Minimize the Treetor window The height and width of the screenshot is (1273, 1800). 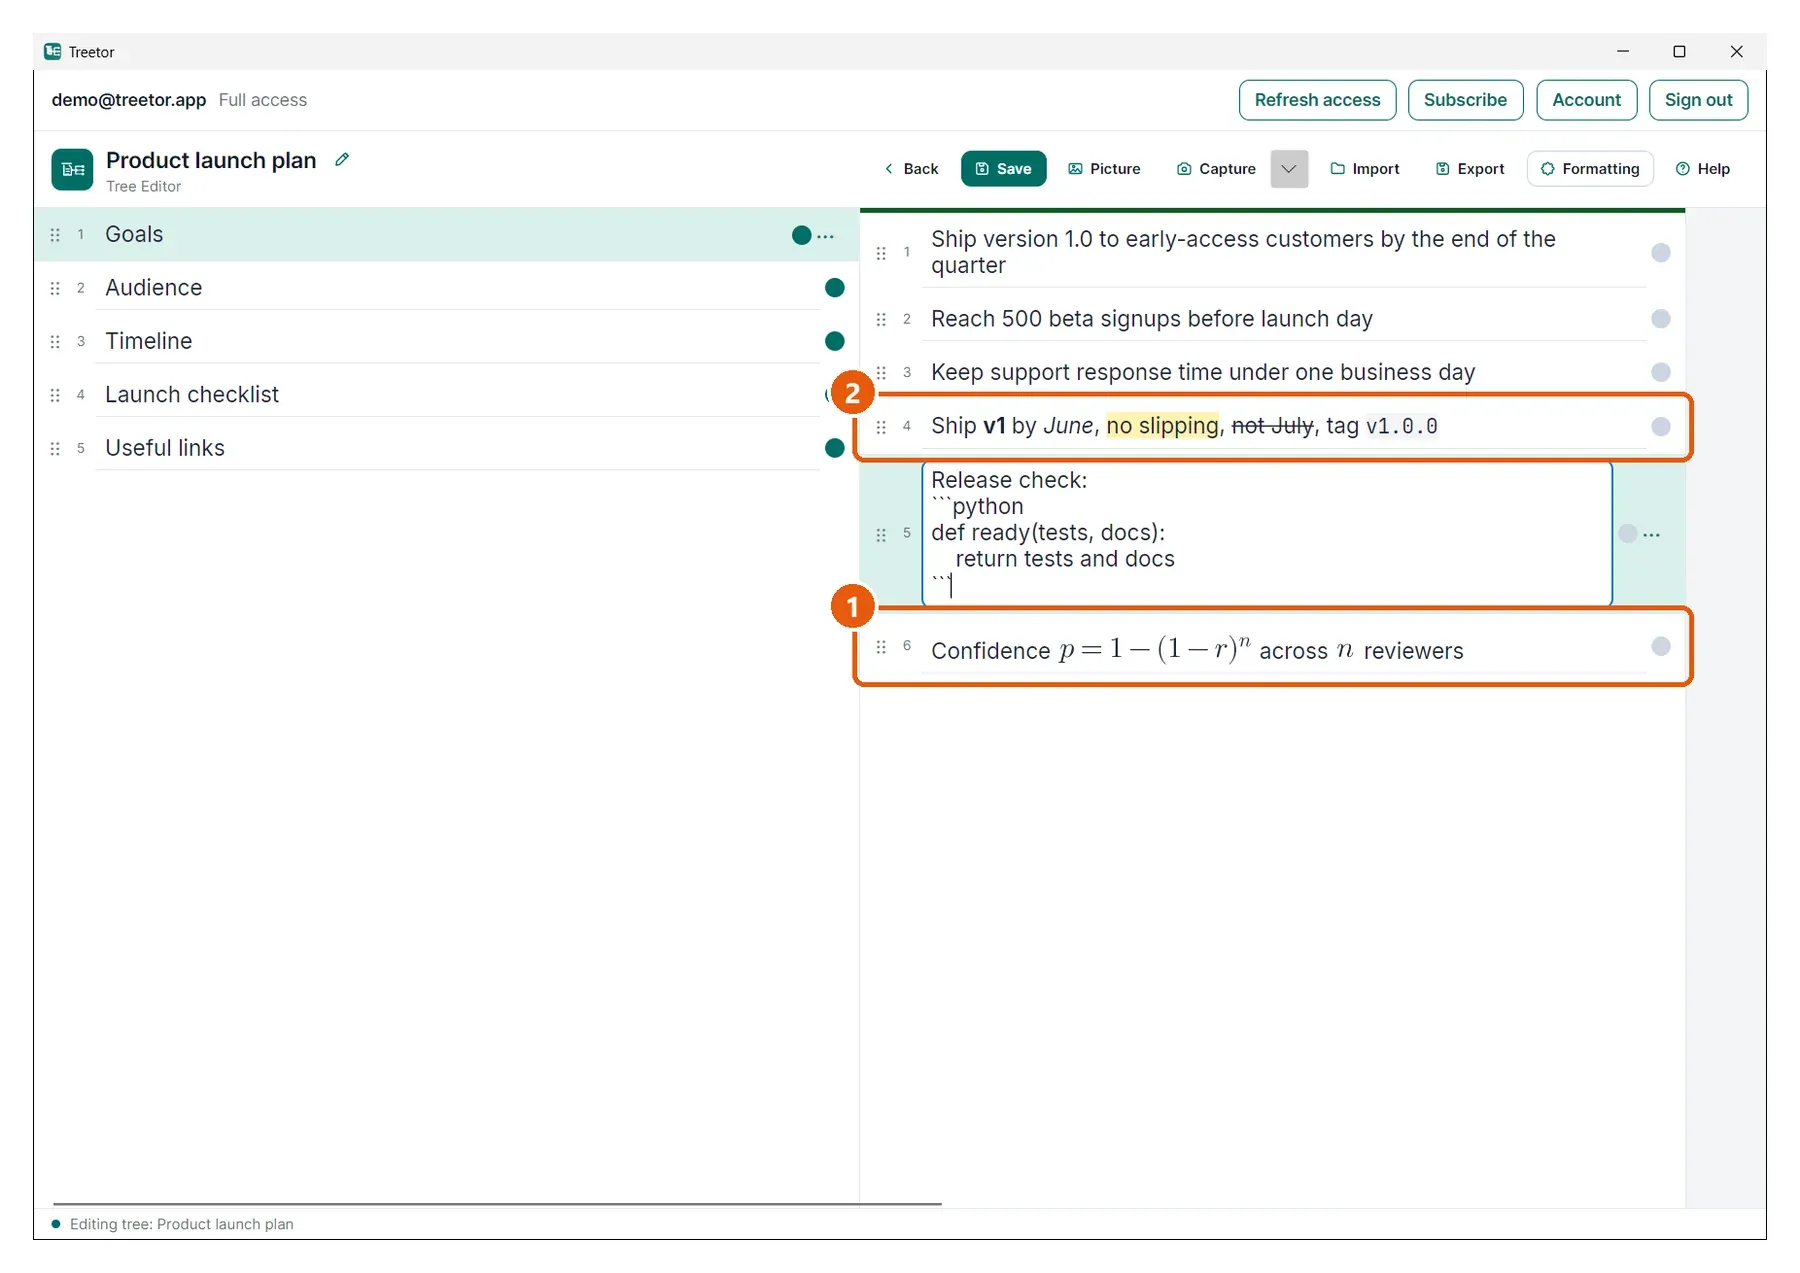(x=1623, y=52)
